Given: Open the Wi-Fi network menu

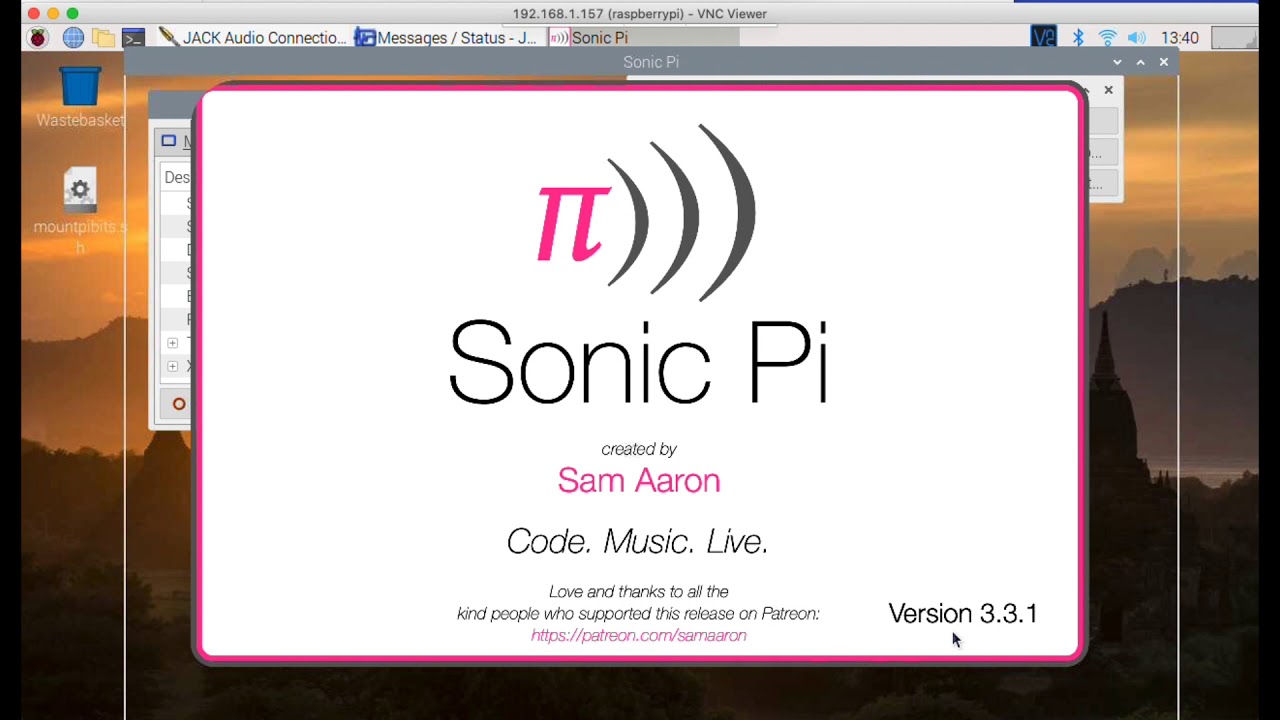Looking at the screenshot, I should click(1107, 38).
